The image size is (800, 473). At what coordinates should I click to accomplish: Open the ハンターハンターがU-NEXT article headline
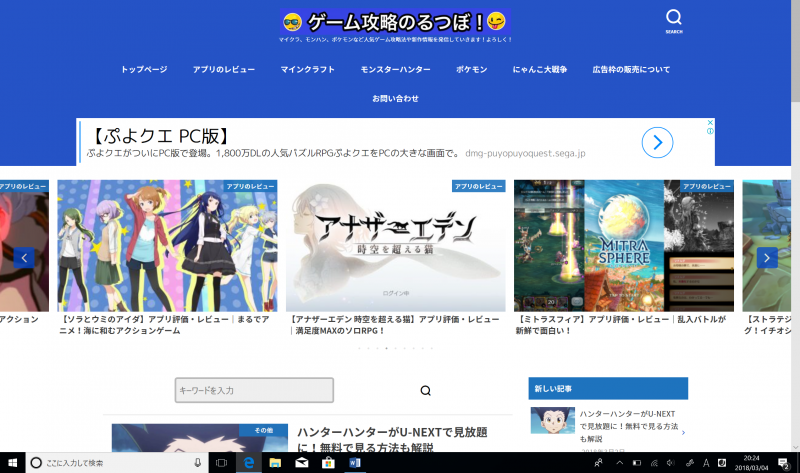(x=392, y=439)
